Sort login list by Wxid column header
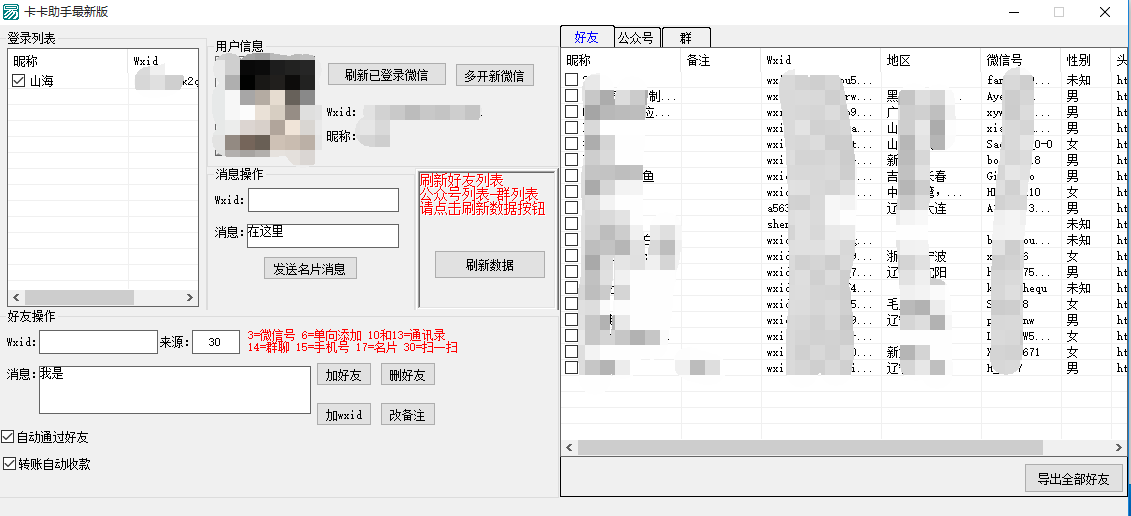Image resolution: width=1131 pixels, height=516 pixels. (x=163, y=61)
